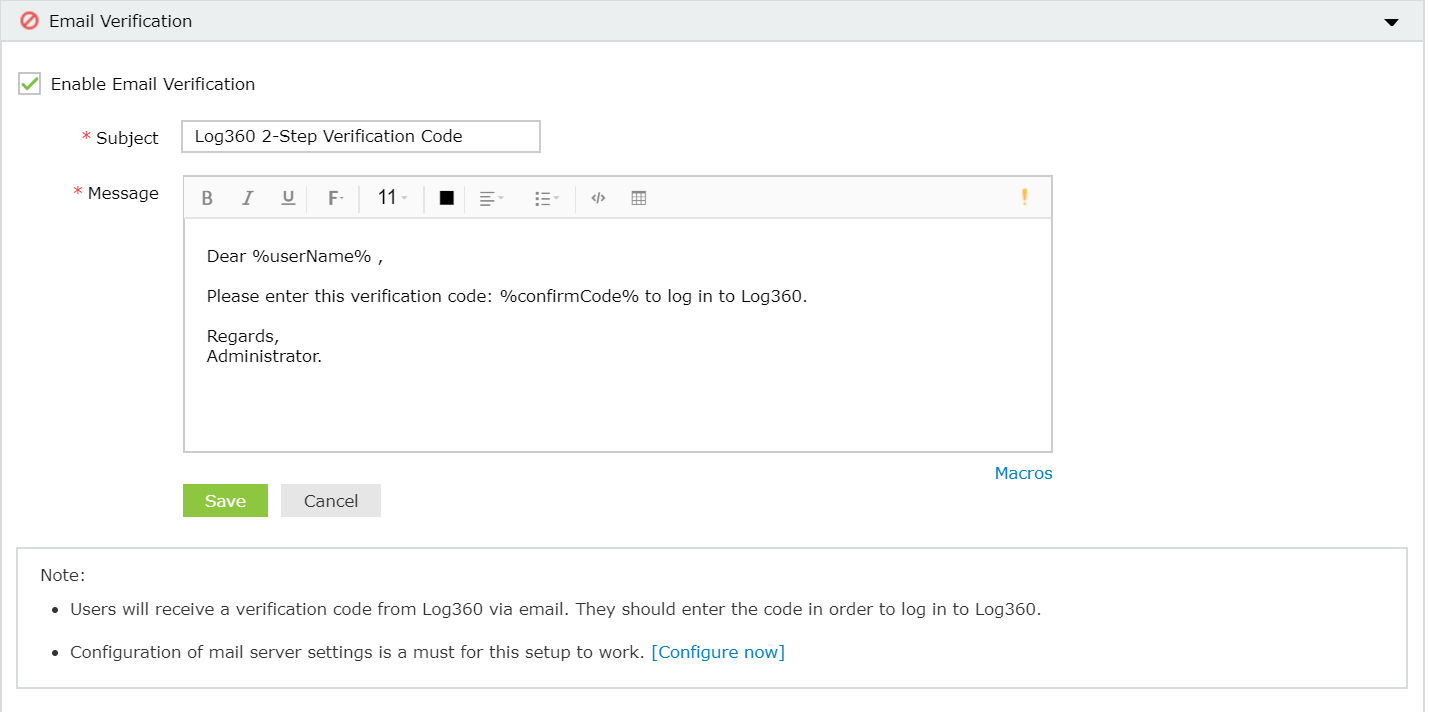Disable the Enable Email Verification option

(x=28, y=84)
